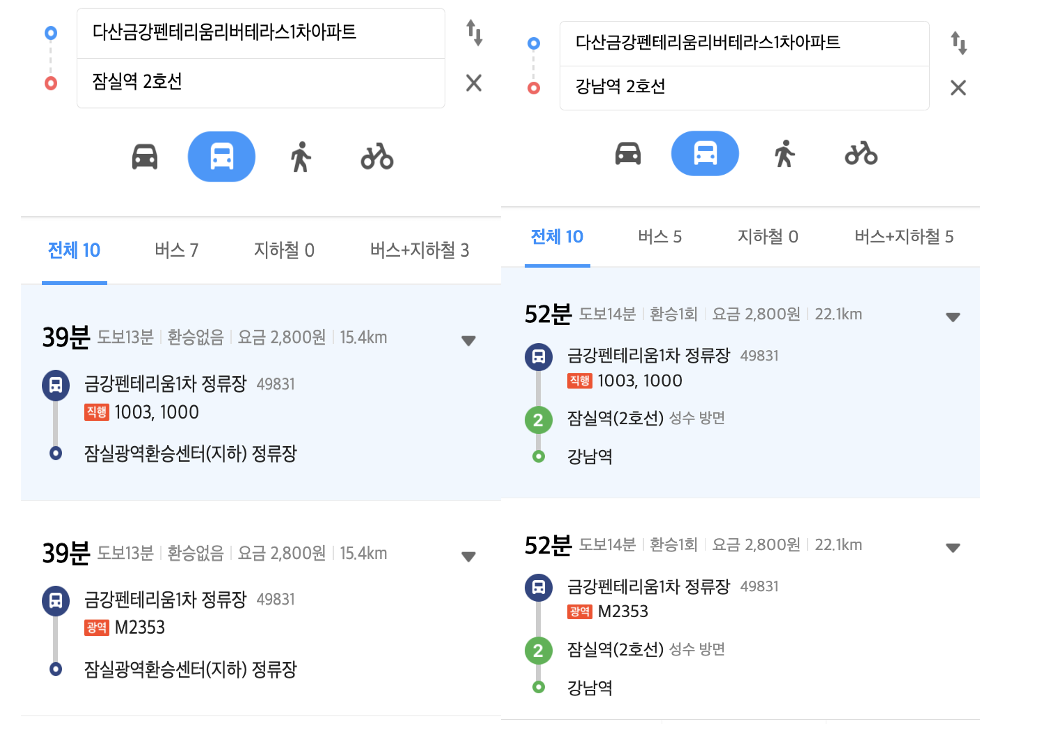
Task: Click the 잠실역 2호선 destination input
Action: click(260, 83)
